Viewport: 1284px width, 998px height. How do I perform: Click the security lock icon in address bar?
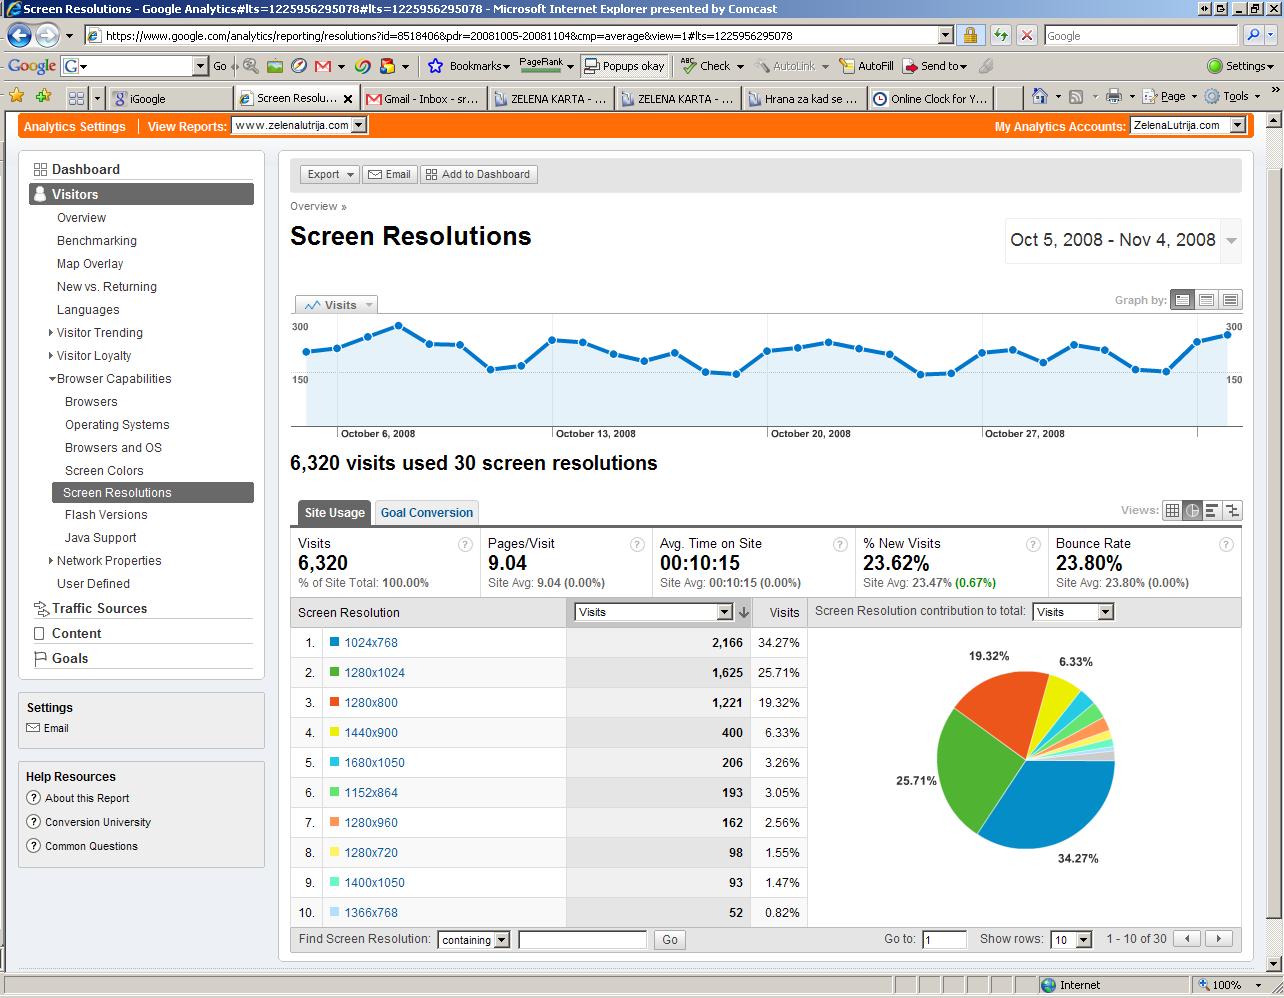click(x=969, y=35)
